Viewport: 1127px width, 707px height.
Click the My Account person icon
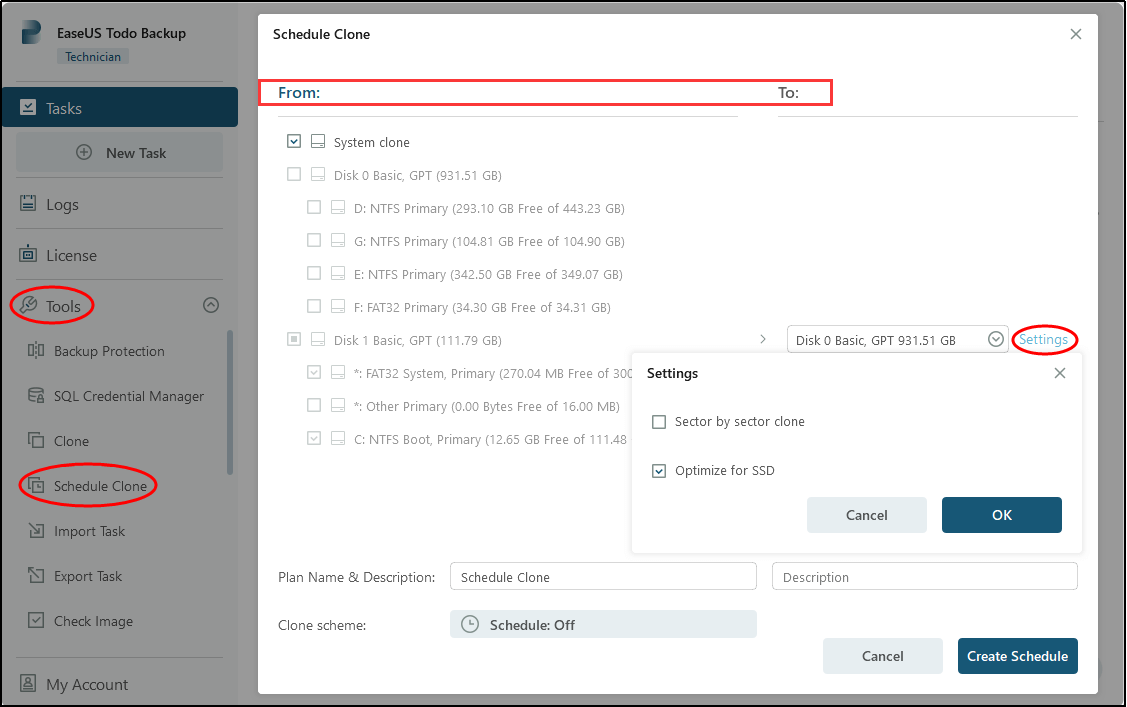(28, 683)
